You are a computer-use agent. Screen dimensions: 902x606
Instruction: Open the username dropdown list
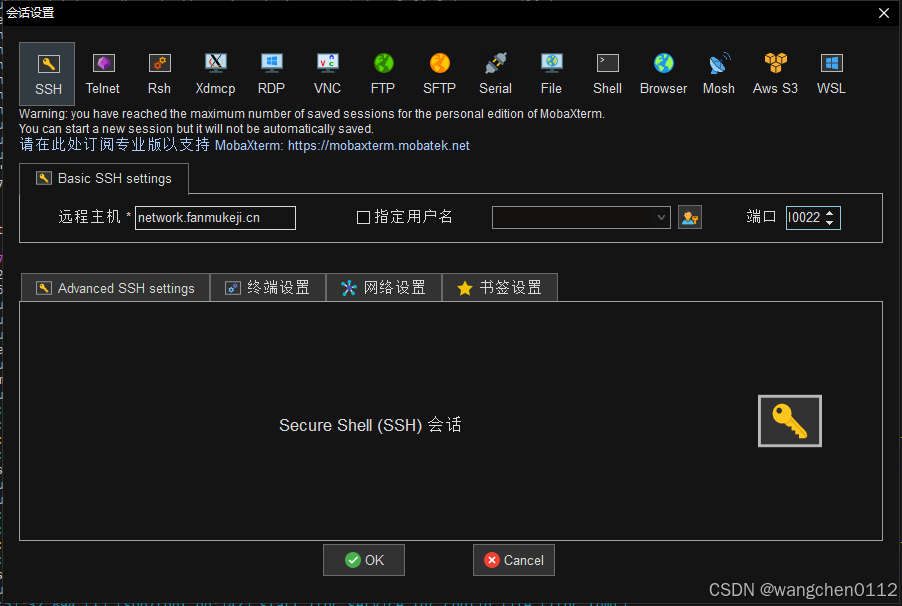[x=661, y=218]
